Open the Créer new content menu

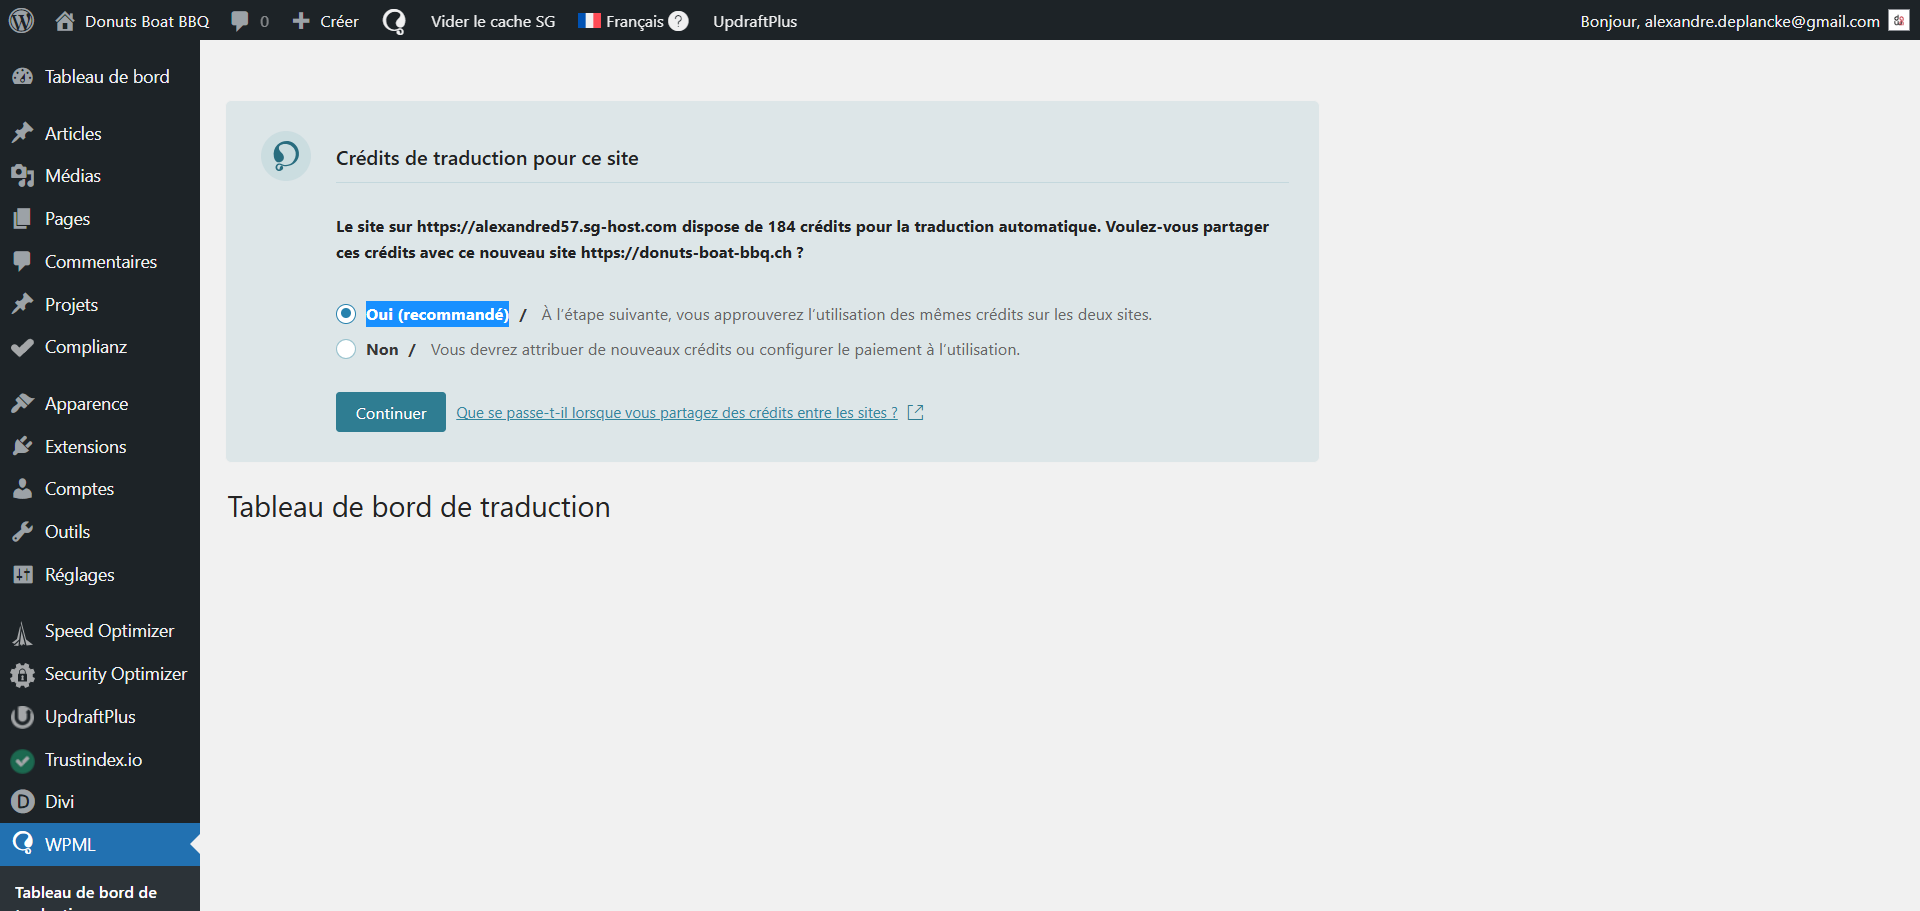click(x=325, y=21)
